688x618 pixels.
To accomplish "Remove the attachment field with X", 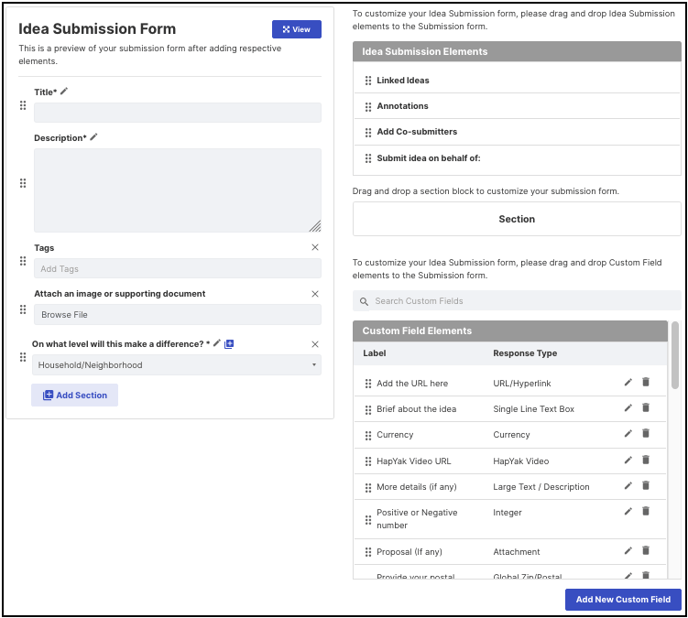I will (x=315, y=294).
